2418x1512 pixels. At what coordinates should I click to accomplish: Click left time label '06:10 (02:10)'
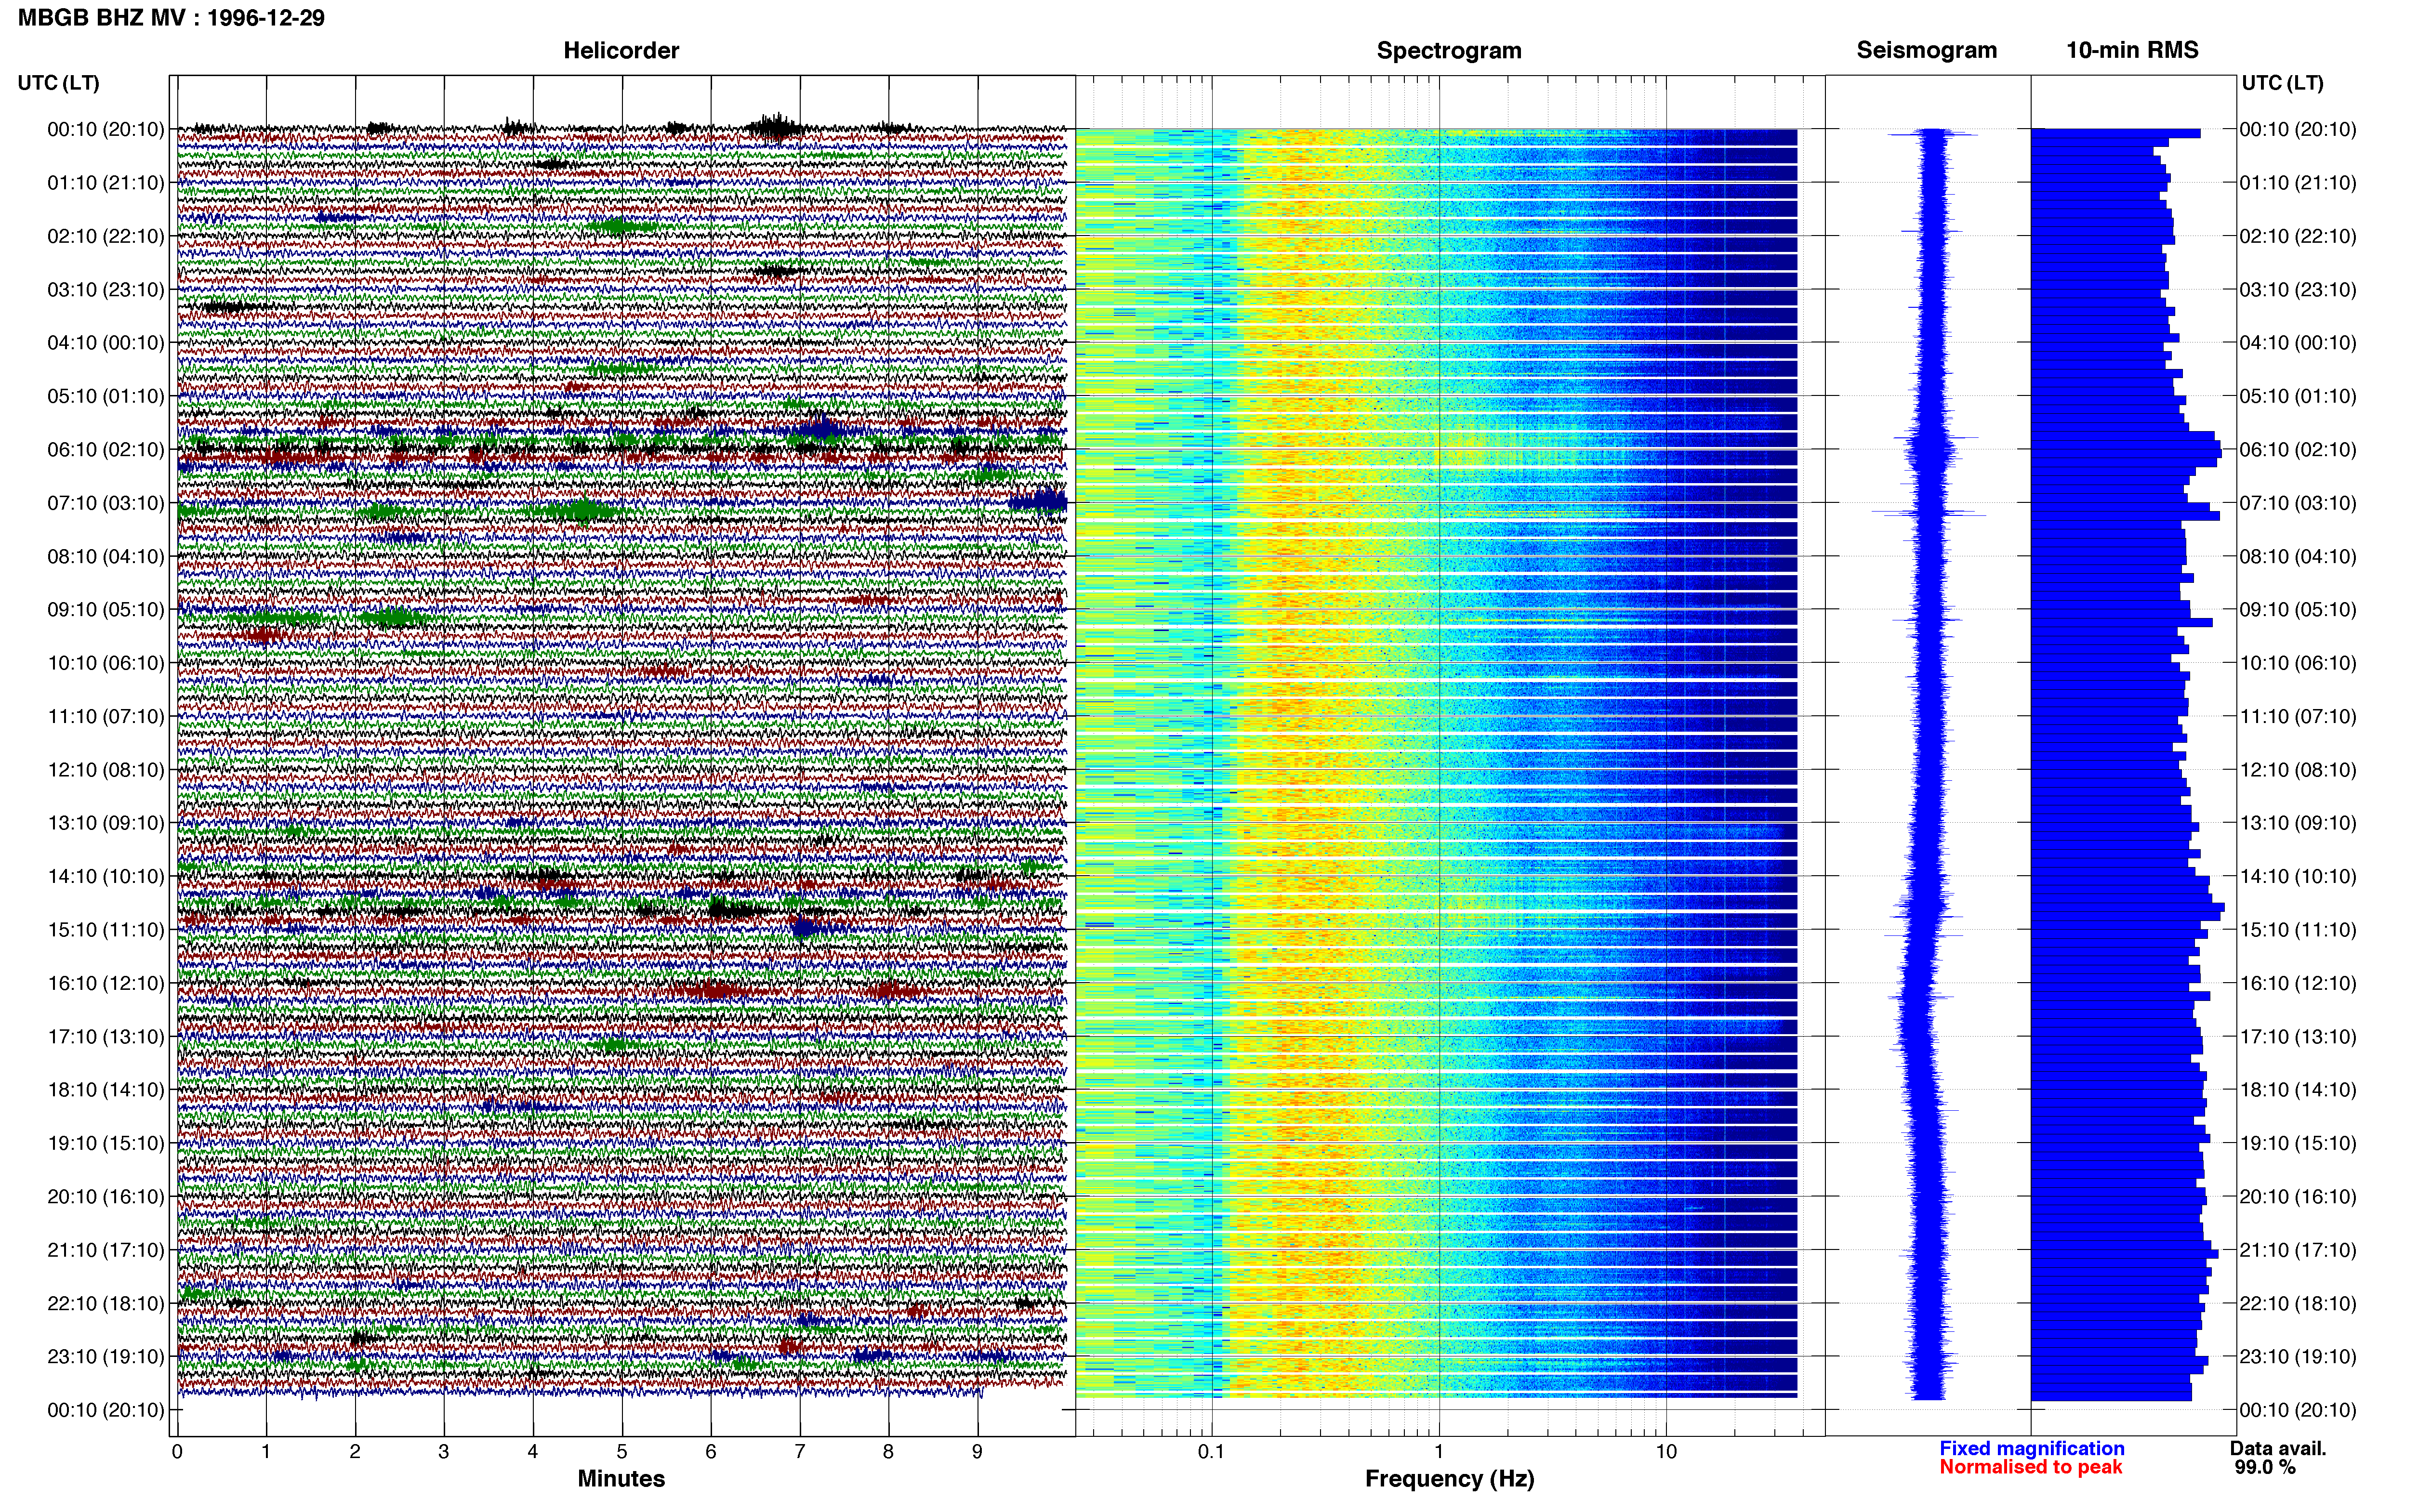106,450
